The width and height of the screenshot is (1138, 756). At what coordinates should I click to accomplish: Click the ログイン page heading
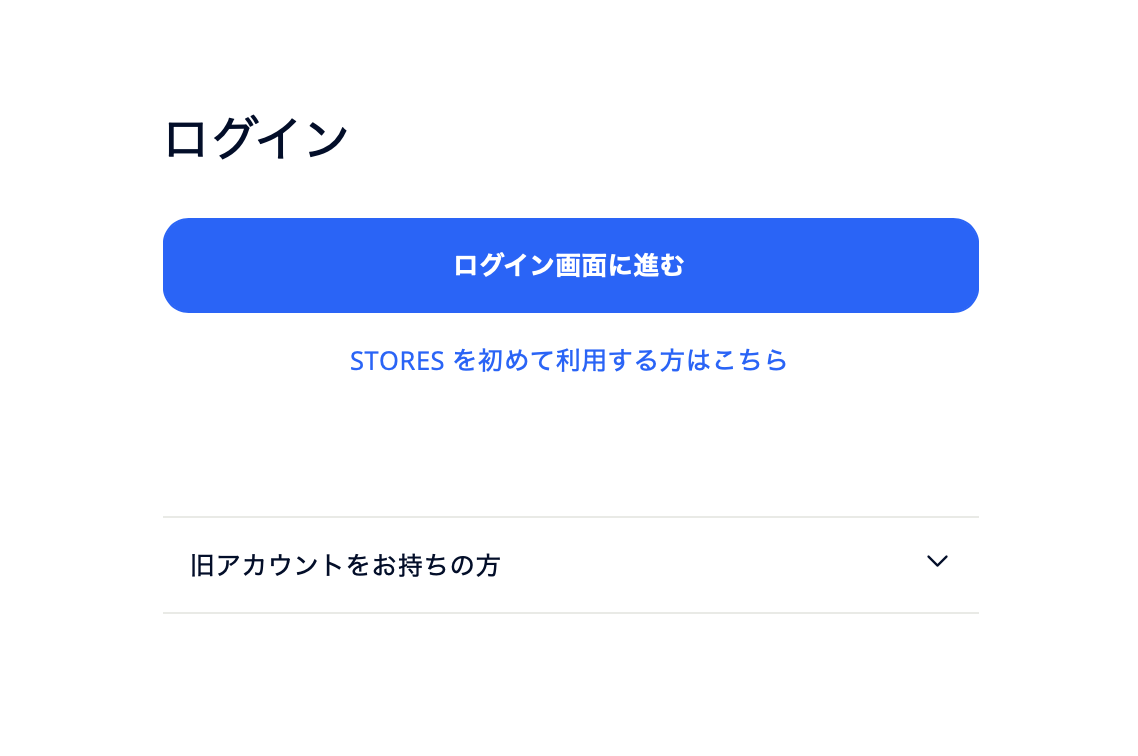[x=256, y=139]
